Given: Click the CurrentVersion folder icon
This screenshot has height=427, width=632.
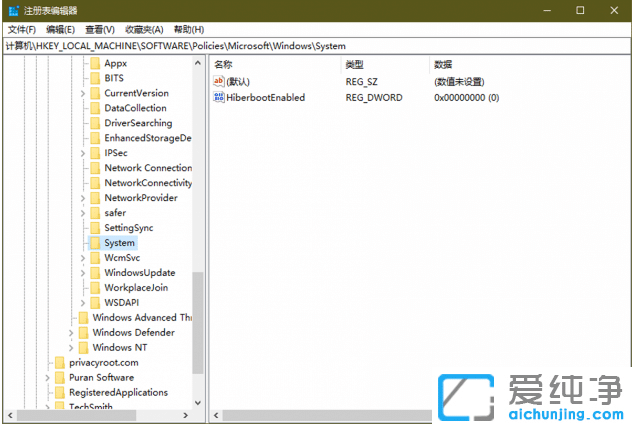Looking at the screenshot, I should click(95, 93).
